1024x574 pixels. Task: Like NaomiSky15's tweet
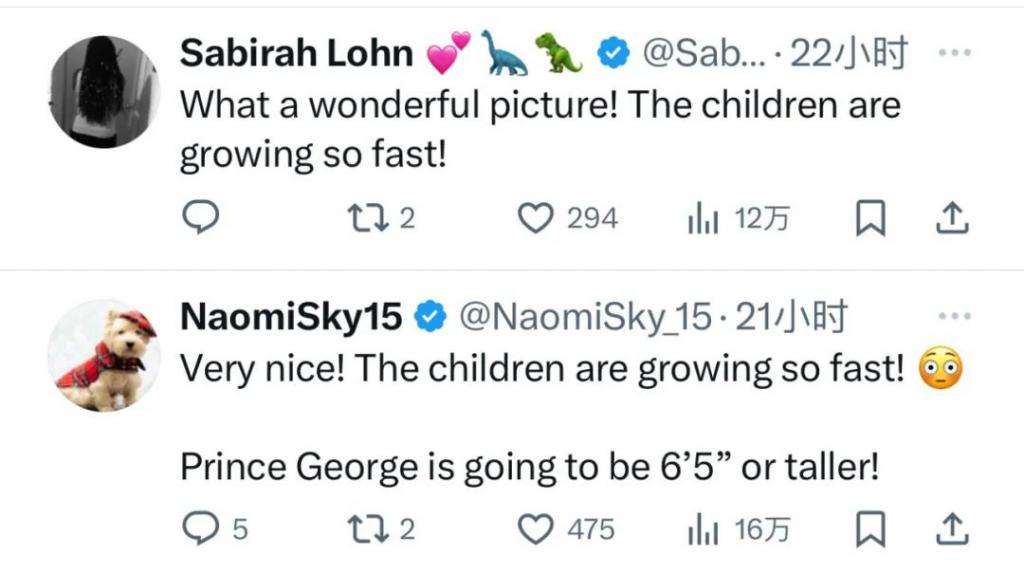point(540,529)
